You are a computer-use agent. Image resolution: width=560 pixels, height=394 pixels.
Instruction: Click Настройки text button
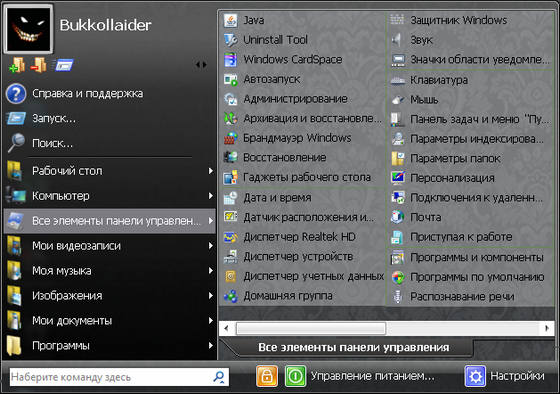pos(518,376)
